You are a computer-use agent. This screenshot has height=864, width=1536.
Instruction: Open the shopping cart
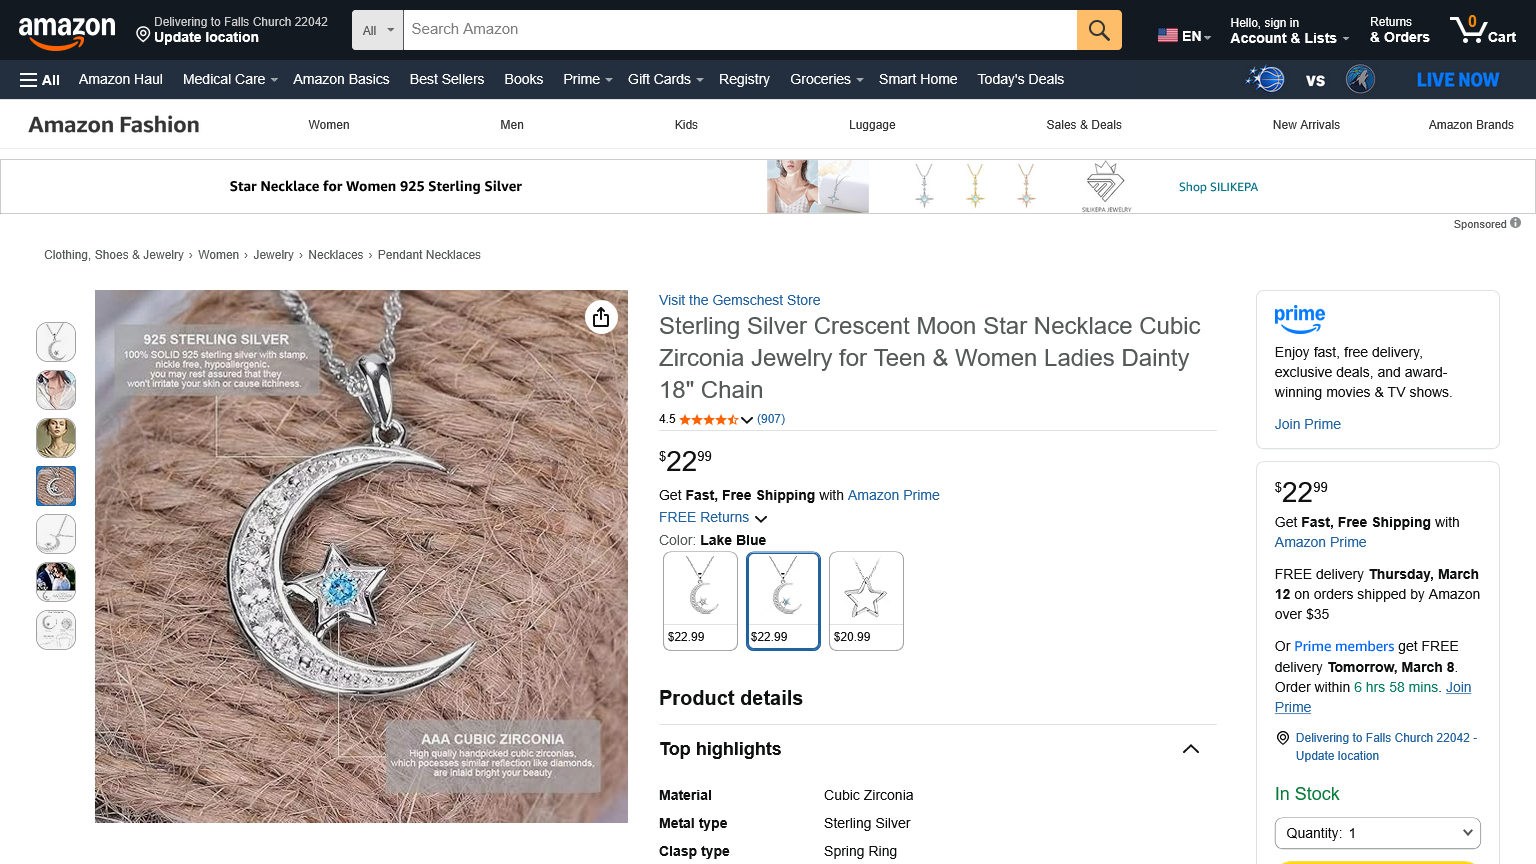[x=1483, y=30]
